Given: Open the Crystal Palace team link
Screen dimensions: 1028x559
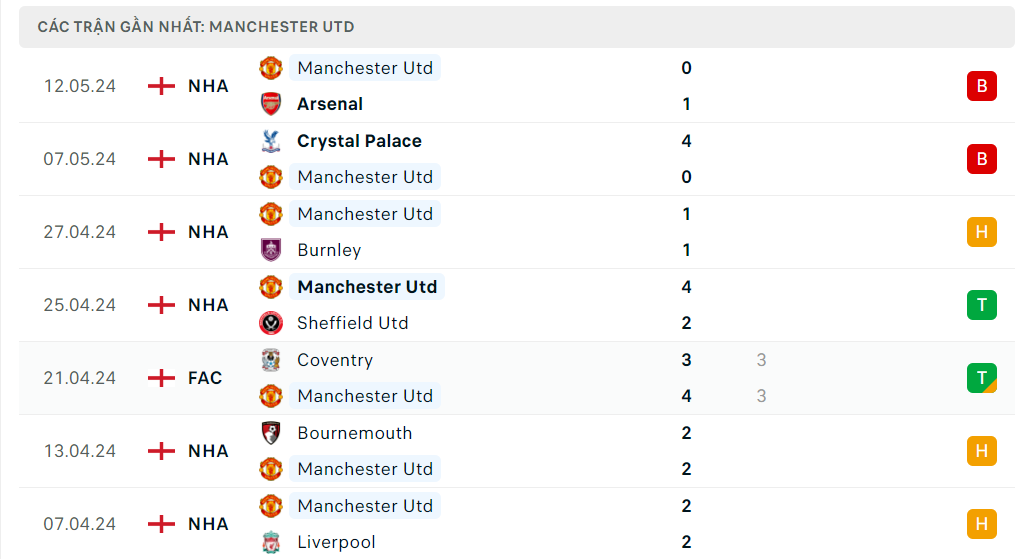Looking at the screenshot, I should coord(359,141).
